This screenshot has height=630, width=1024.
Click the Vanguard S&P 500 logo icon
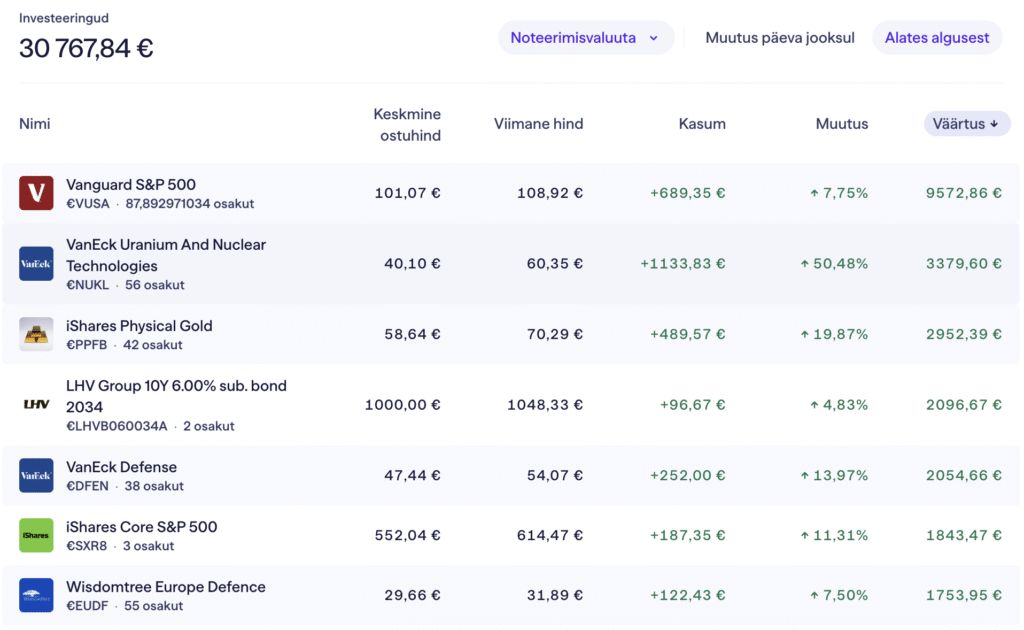[x=36, y=193]
